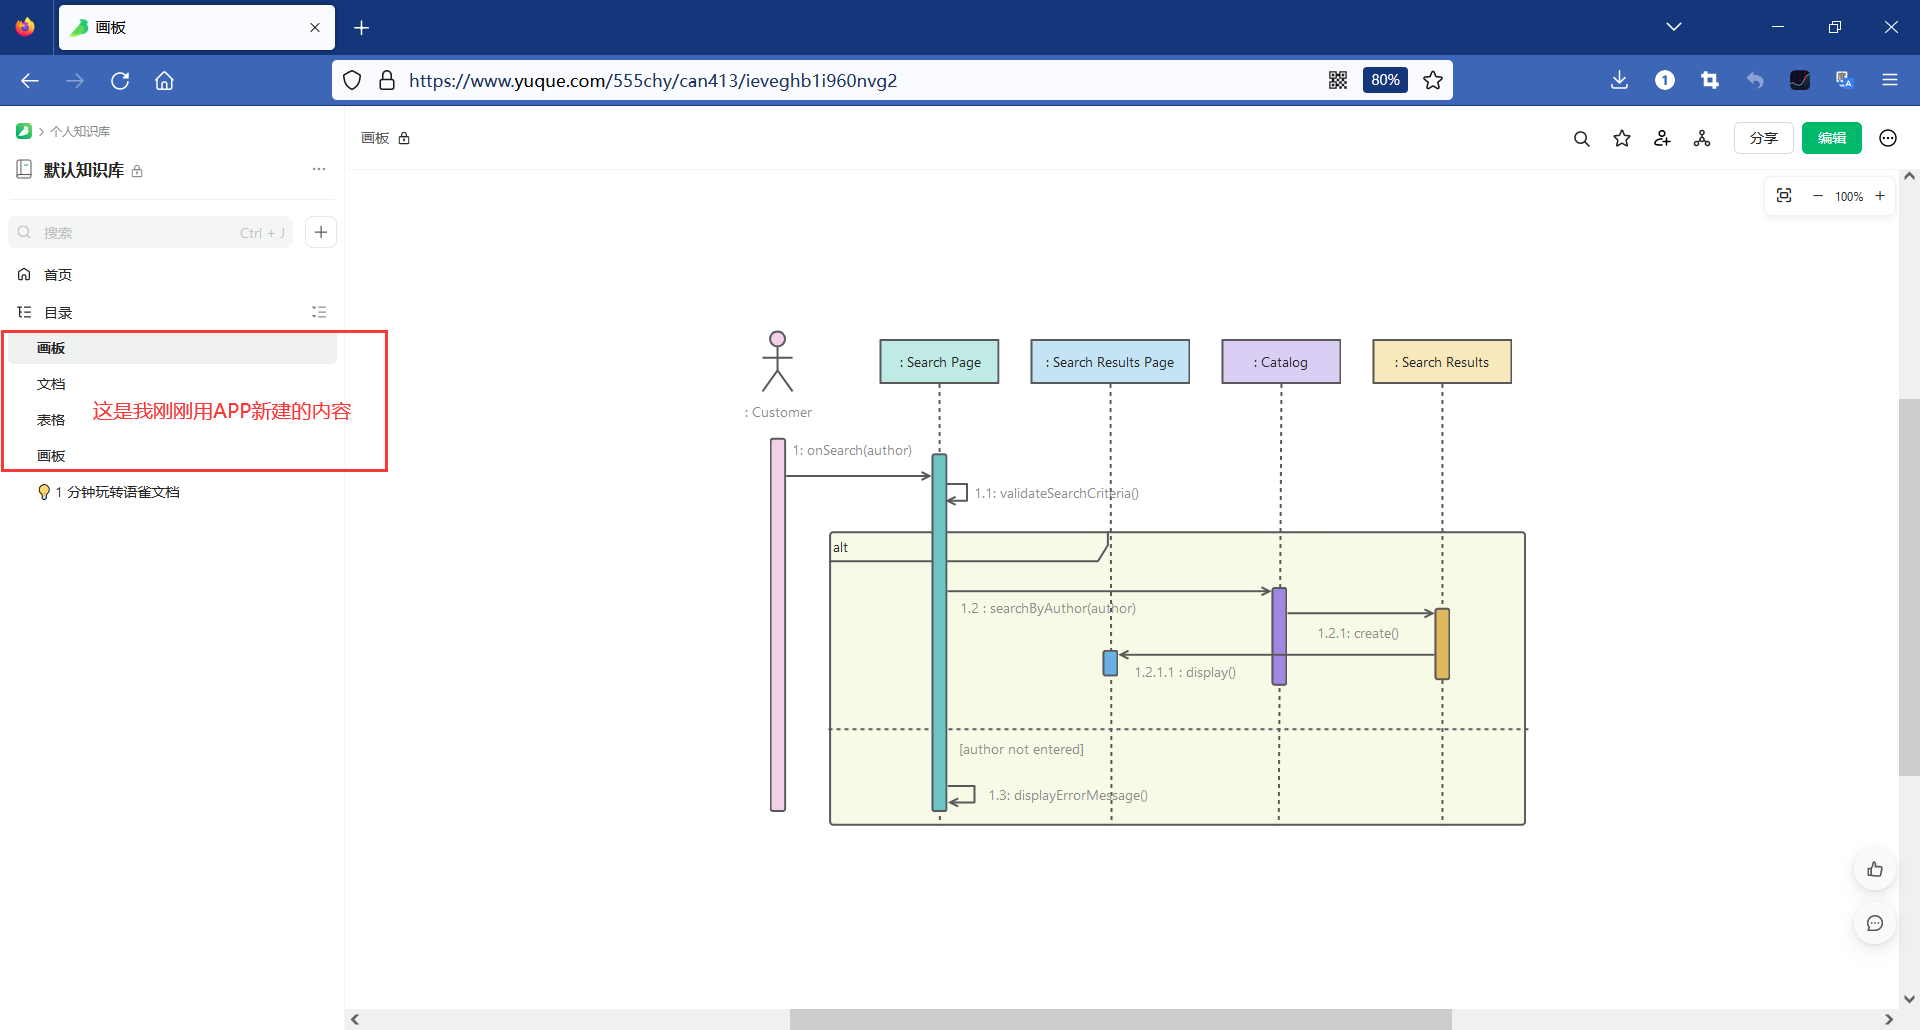Open the add collaborator icon
This screenshot has width=1920, height=1030.
[x=1662, y=139]
